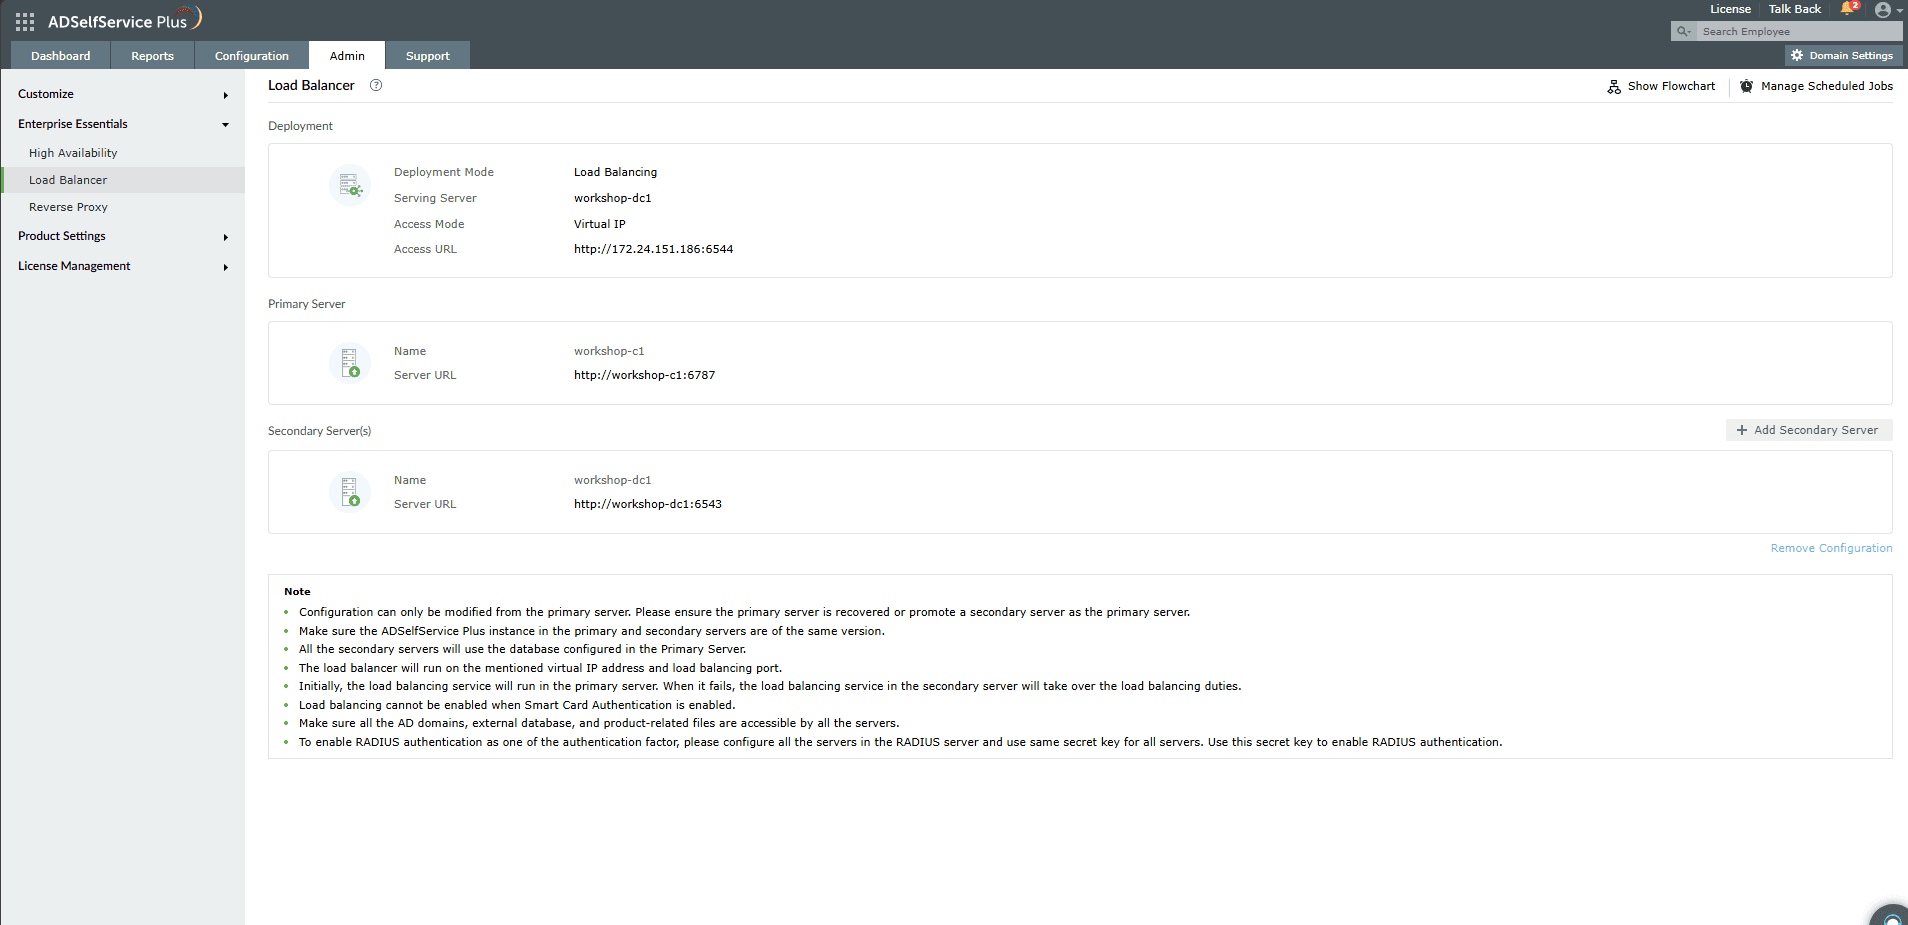1908x925 pixels.
Task: Open the Dashboard tab
Action: pyautogui.click(x=60, y=56)
